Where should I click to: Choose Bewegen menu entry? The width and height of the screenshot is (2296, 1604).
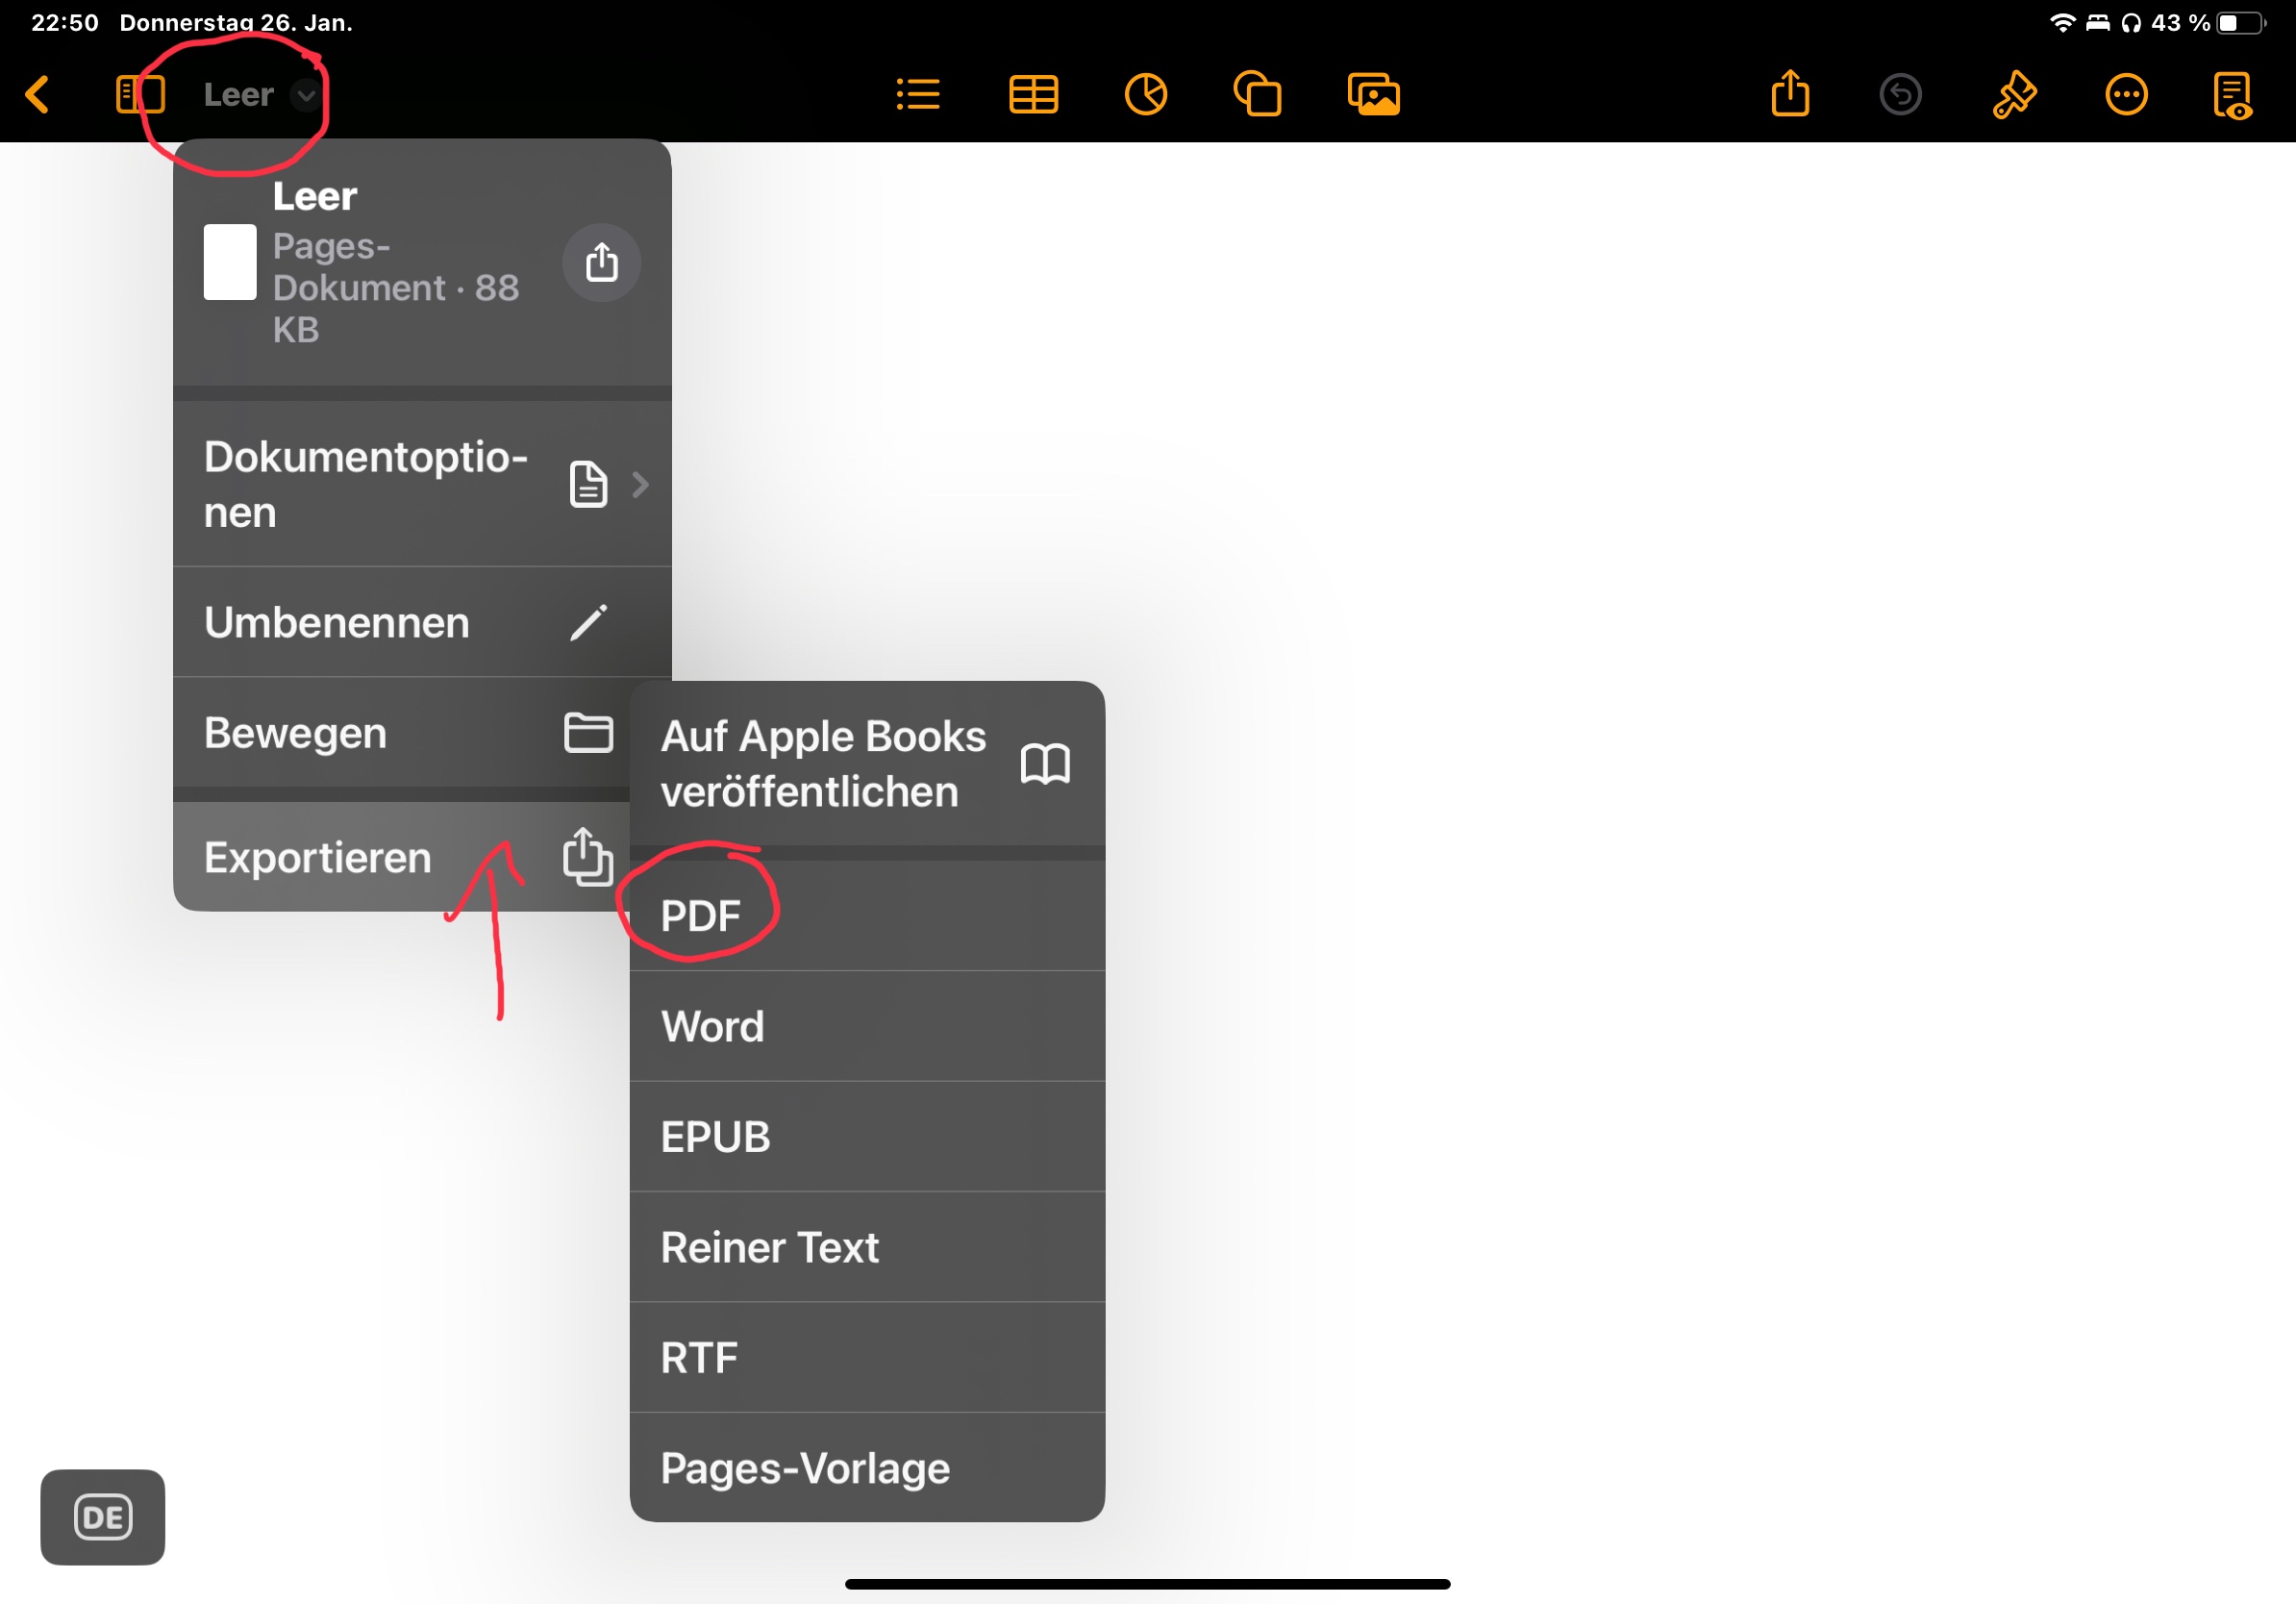coord(400,733)
